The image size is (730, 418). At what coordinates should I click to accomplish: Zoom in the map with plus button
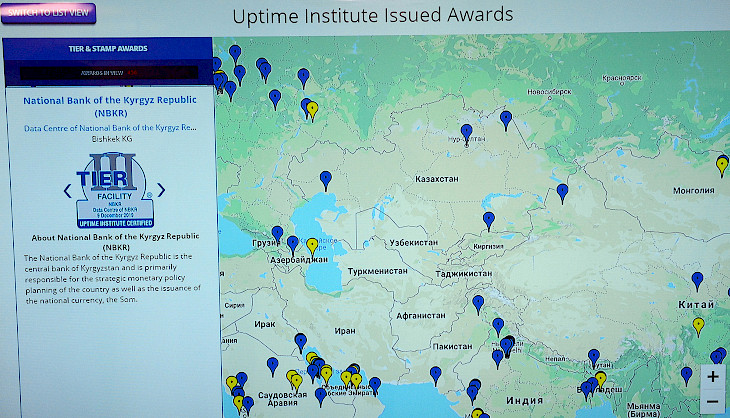click(x=712, y=377)
